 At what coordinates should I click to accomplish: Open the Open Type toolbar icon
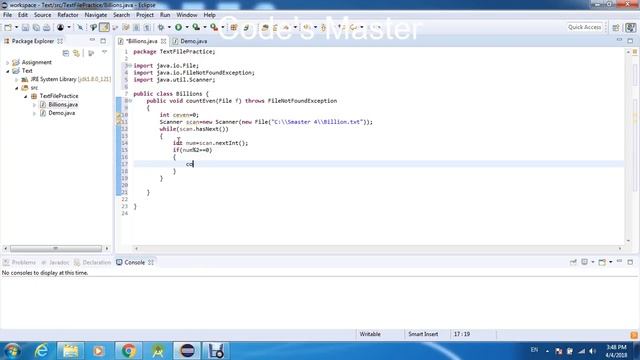tap(265, 27)
